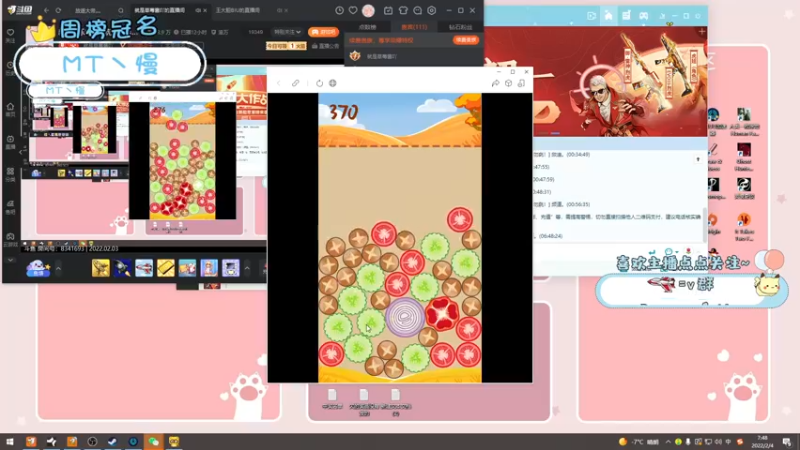Open the stream announcement link
The width and height of the screenshot is (800, 450).
coord(325,46)
